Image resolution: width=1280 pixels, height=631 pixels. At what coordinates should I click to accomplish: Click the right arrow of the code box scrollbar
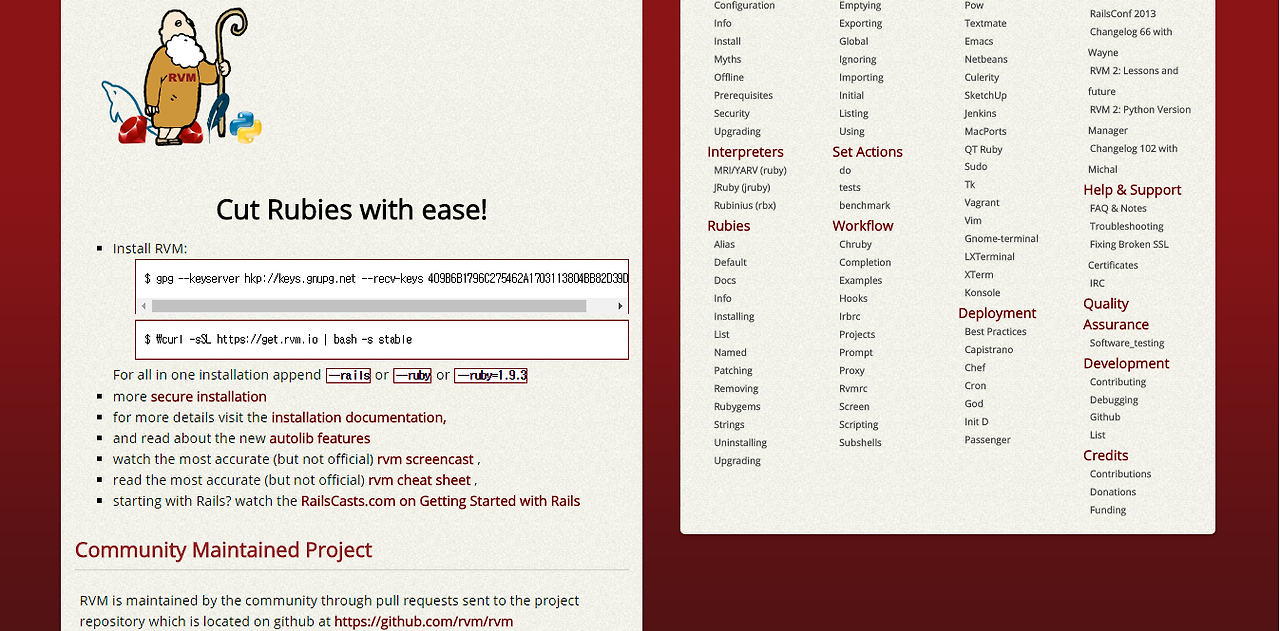(620, 306)
